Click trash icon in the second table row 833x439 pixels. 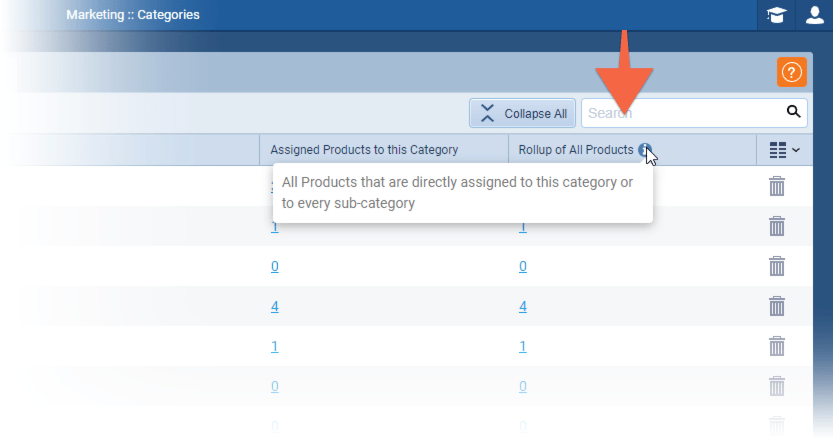tap(777, 226)
